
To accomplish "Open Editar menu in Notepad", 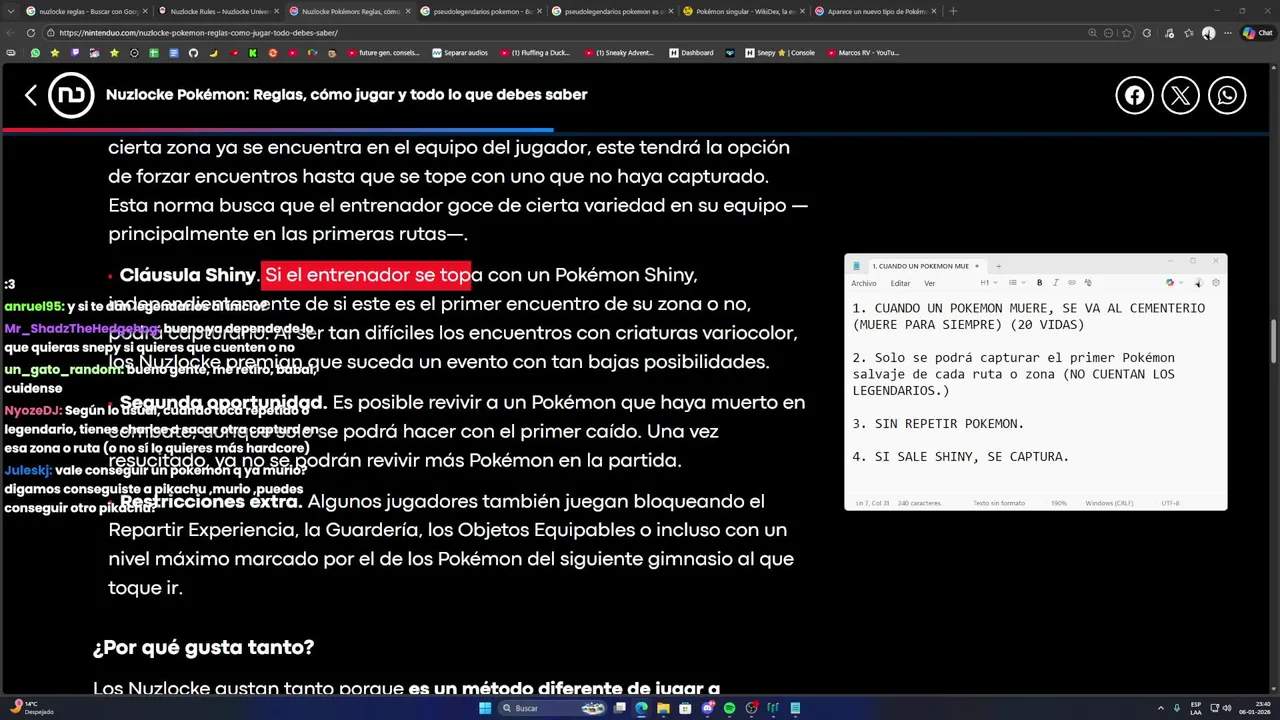I will tap(900, 283).
